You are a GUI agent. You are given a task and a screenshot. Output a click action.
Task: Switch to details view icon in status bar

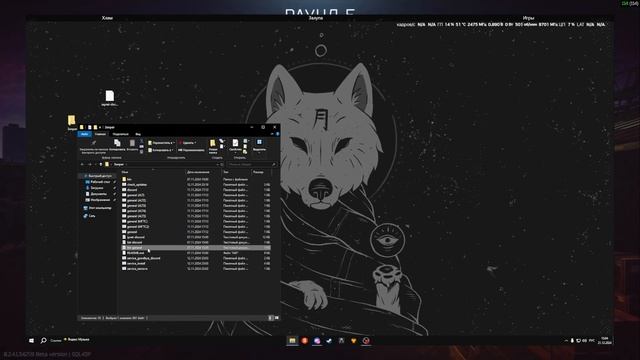[270, 318]
